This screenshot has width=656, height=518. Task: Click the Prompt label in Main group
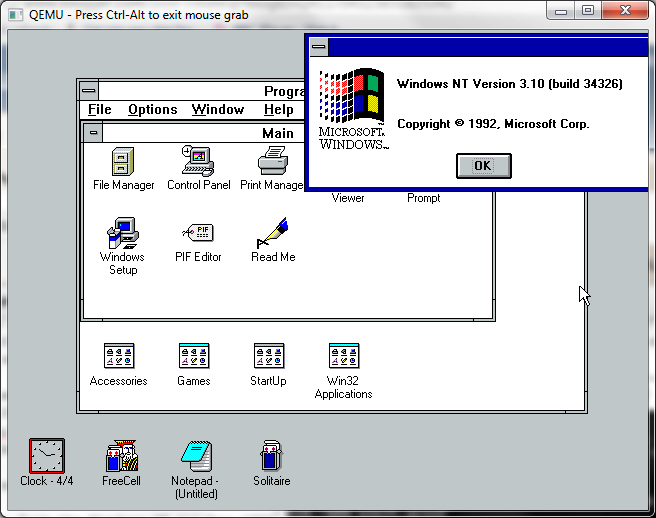click(x=423, y=198)
